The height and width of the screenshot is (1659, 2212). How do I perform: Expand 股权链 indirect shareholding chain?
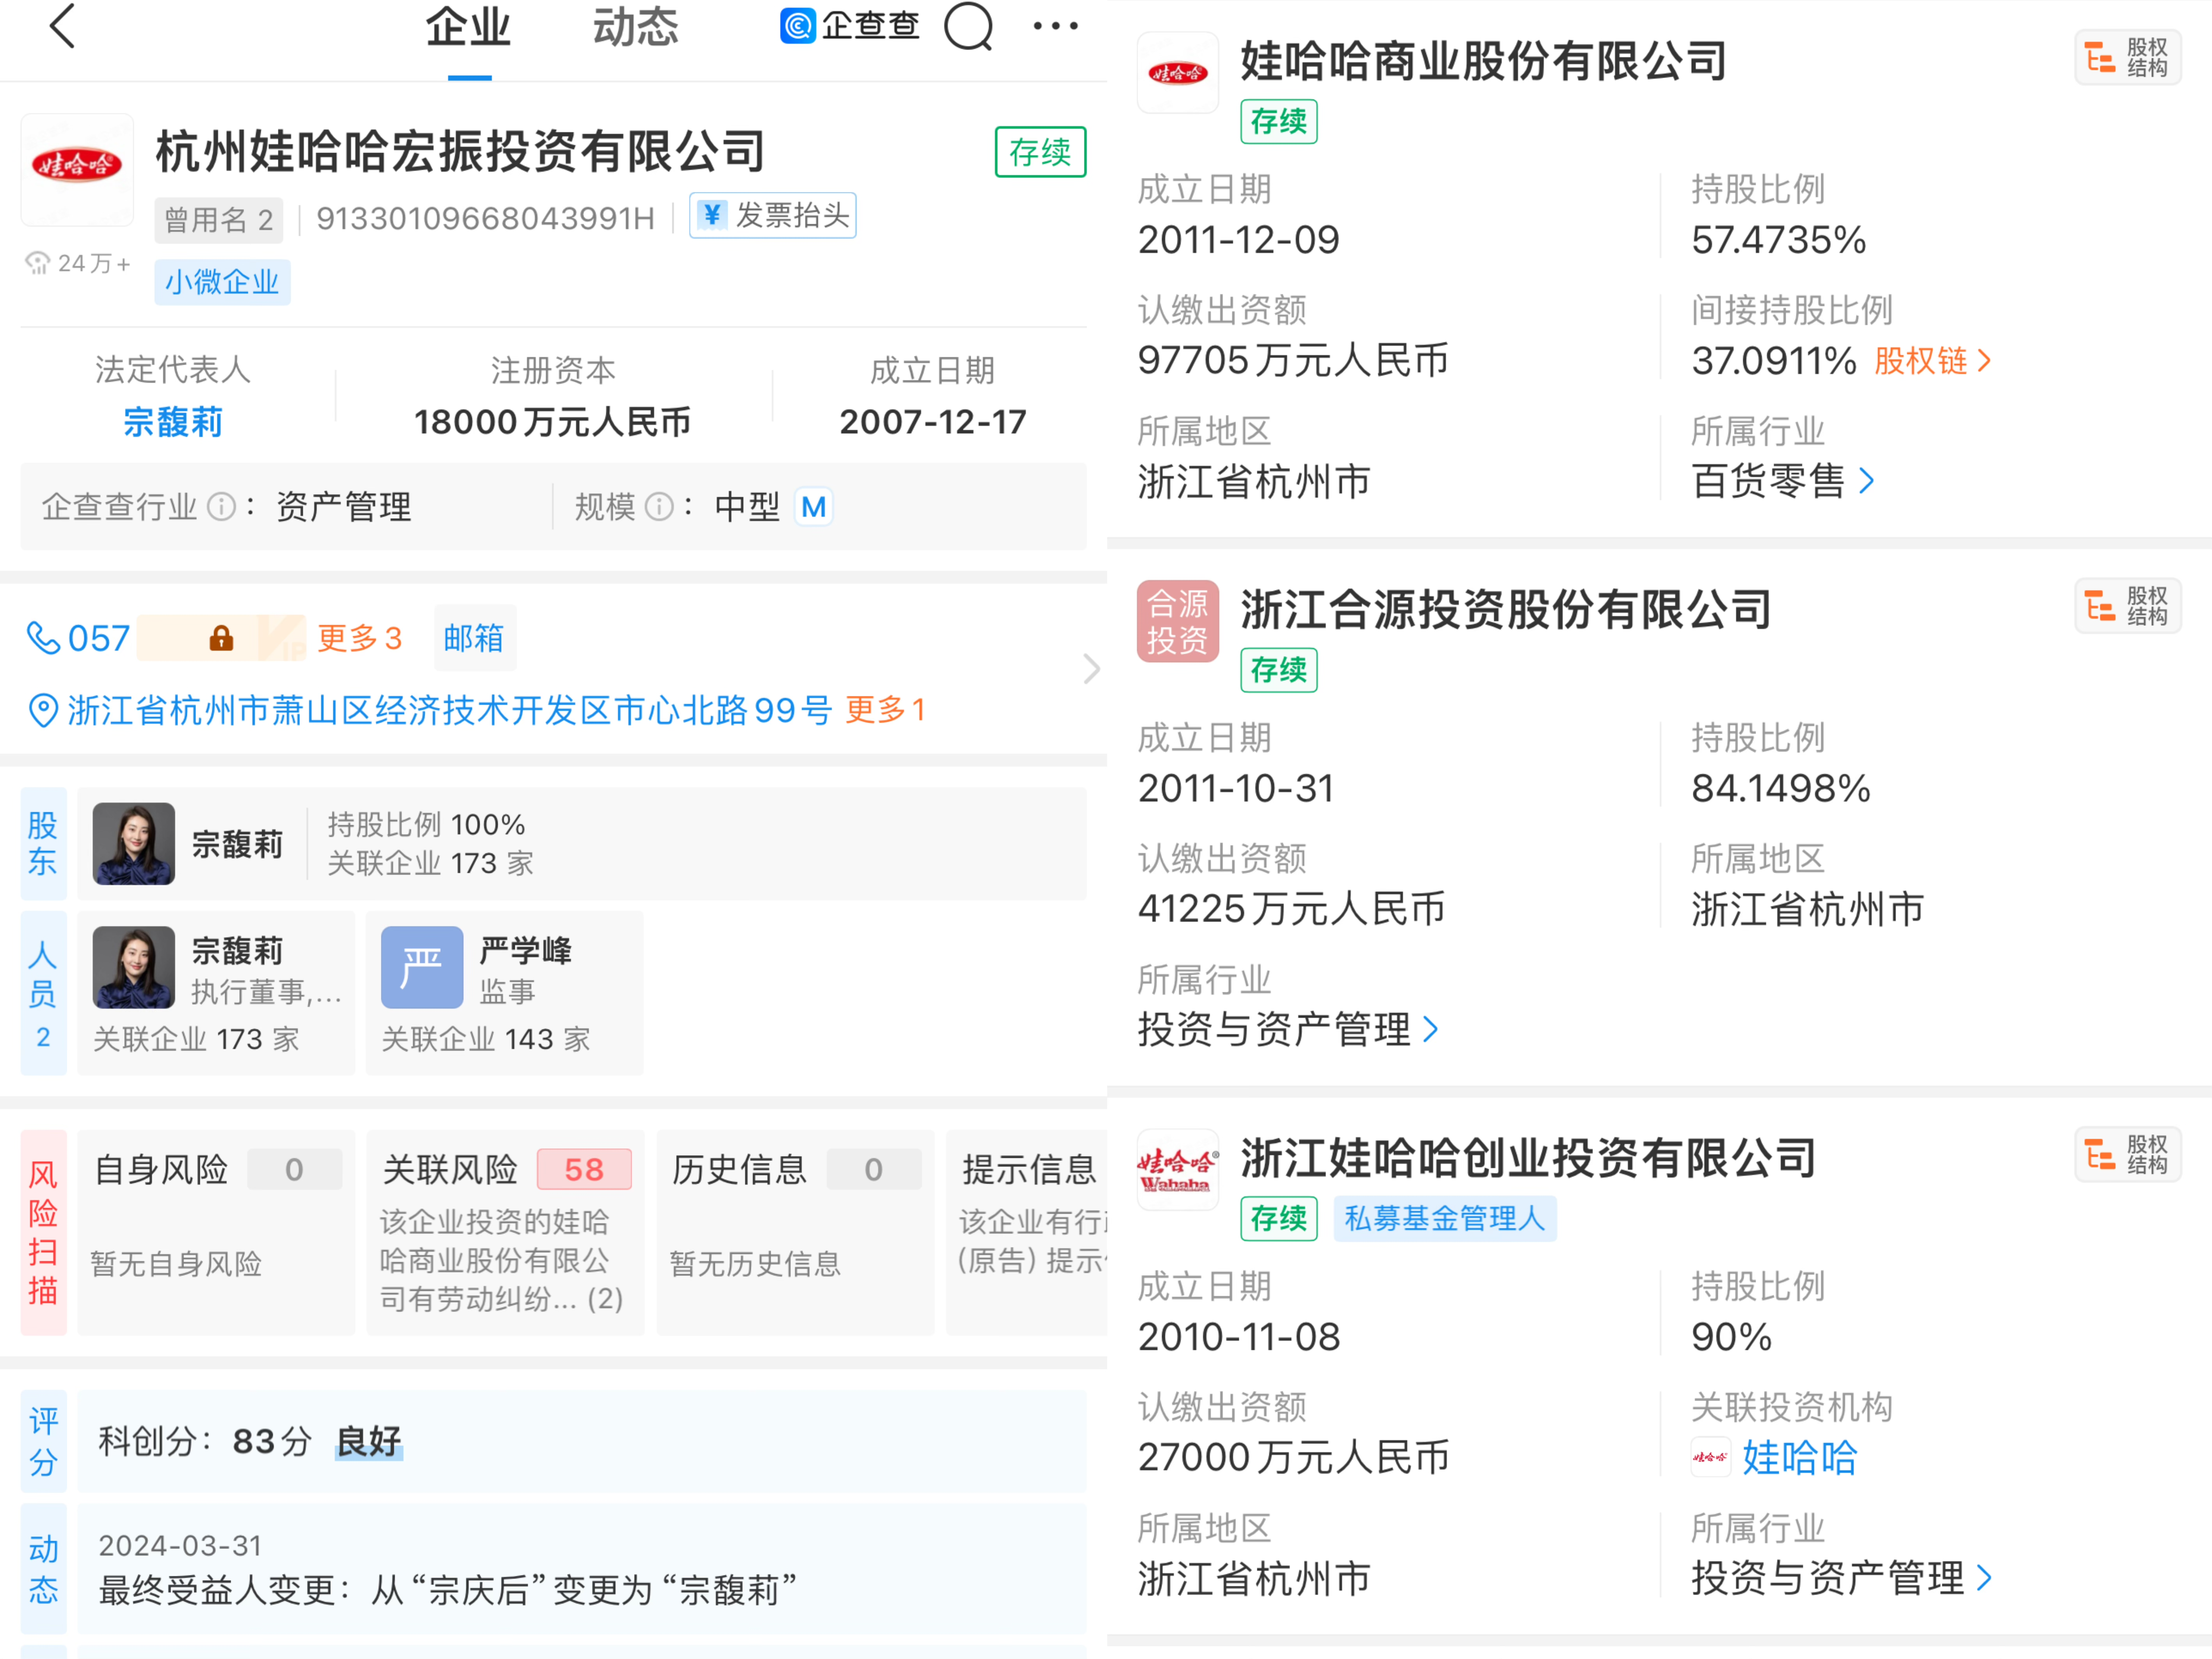click(x=1932, y=361)
